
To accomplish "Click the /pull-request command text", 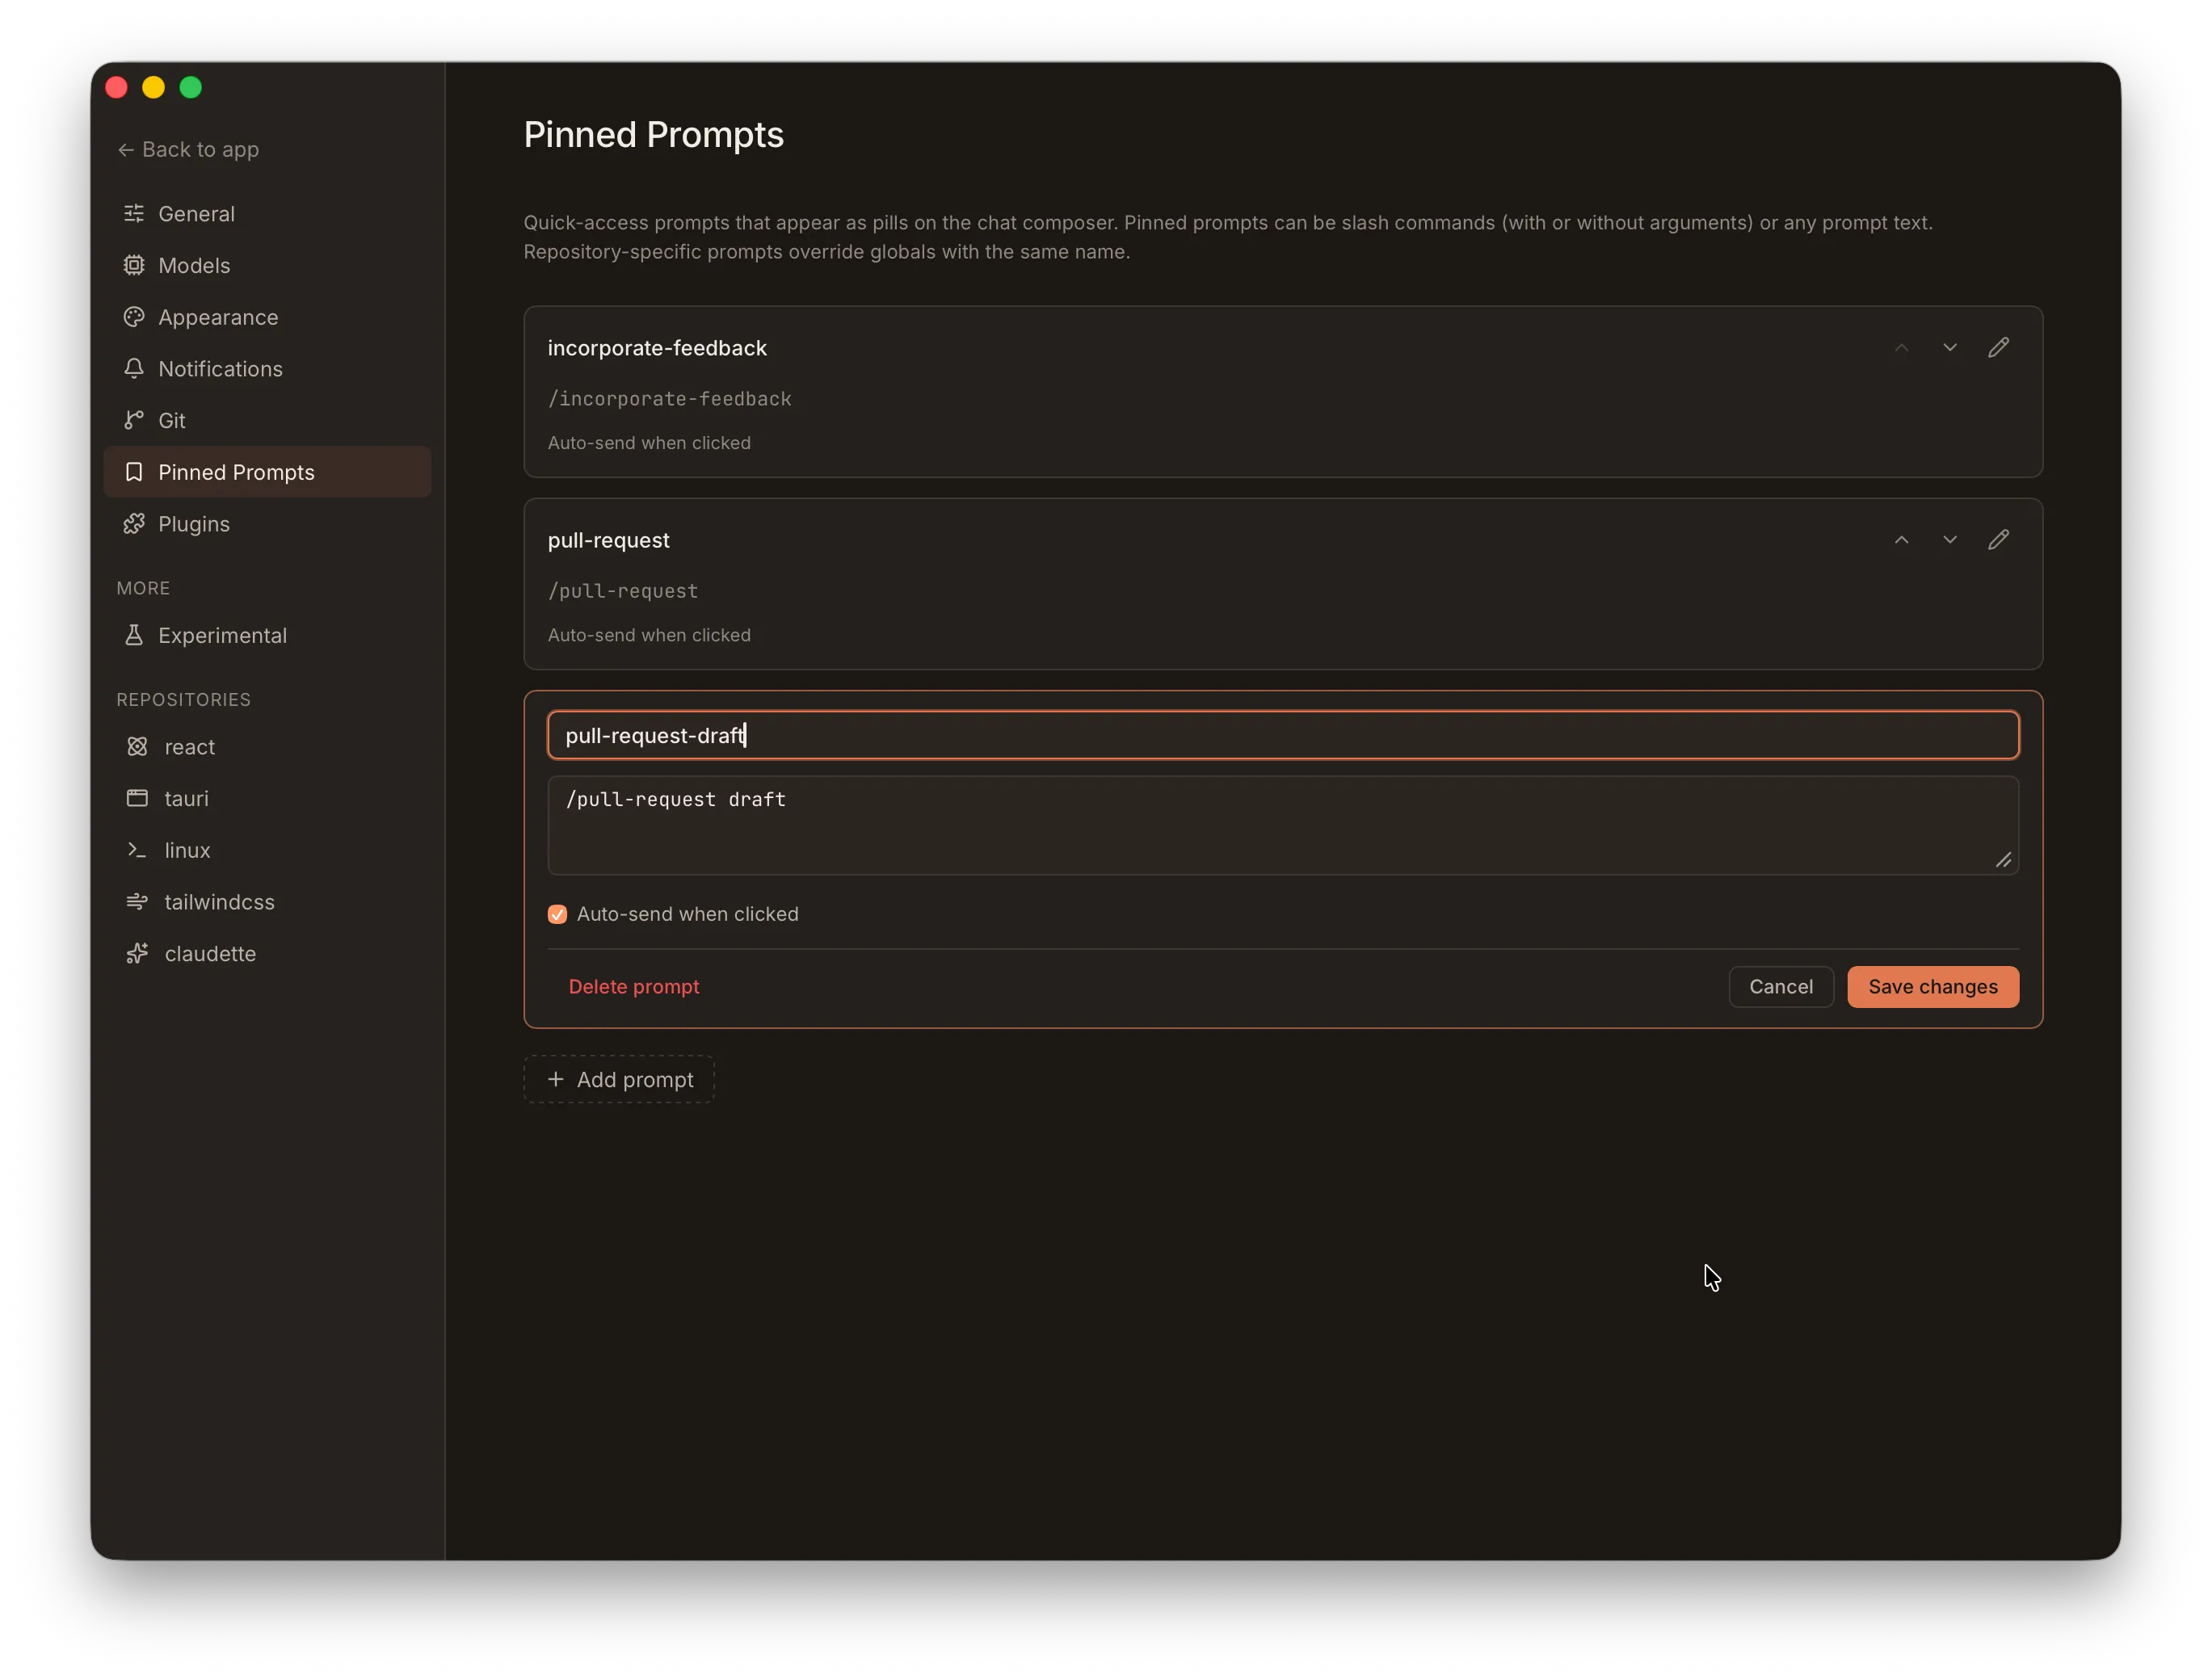I will (623, 591).
